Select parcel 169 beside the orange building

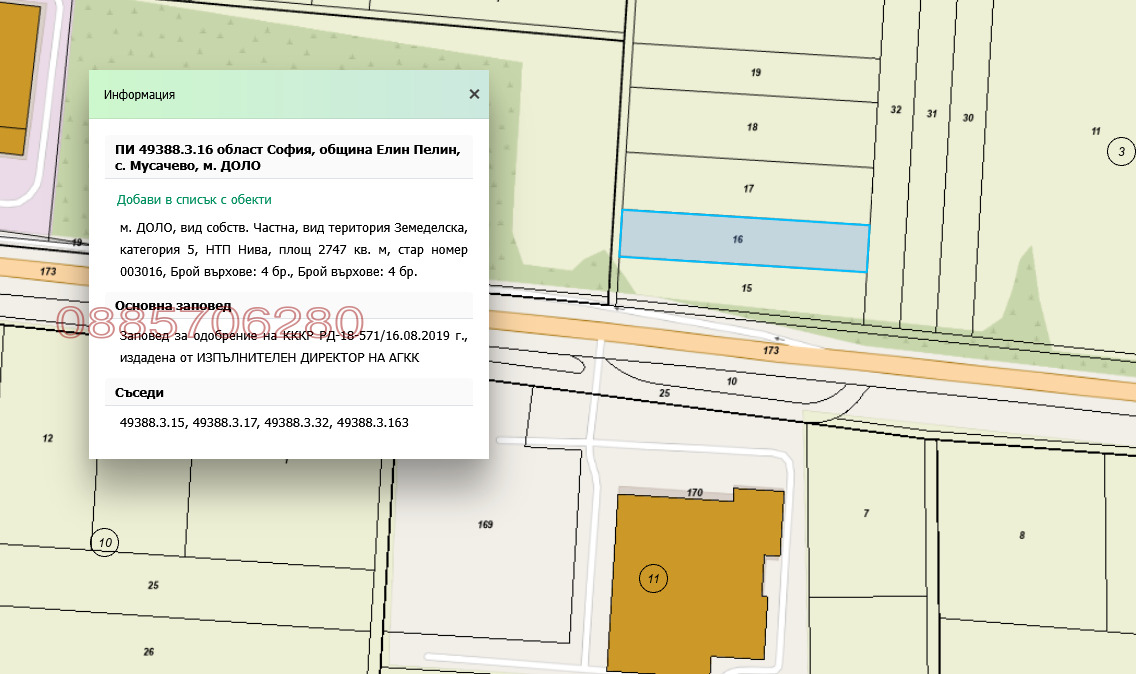click(x=486, y=524)
